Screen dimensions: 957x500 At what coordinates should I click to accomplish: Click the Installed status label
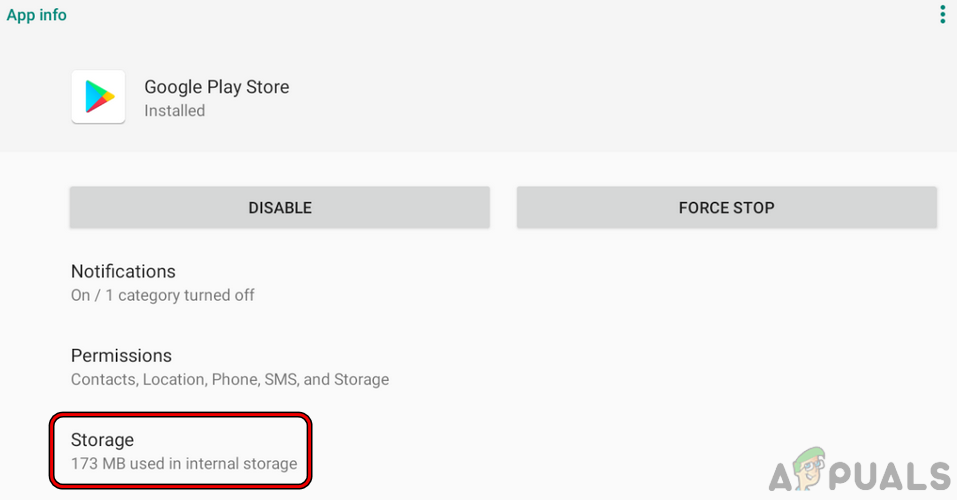pyautogui.click(x=174, y=111)
